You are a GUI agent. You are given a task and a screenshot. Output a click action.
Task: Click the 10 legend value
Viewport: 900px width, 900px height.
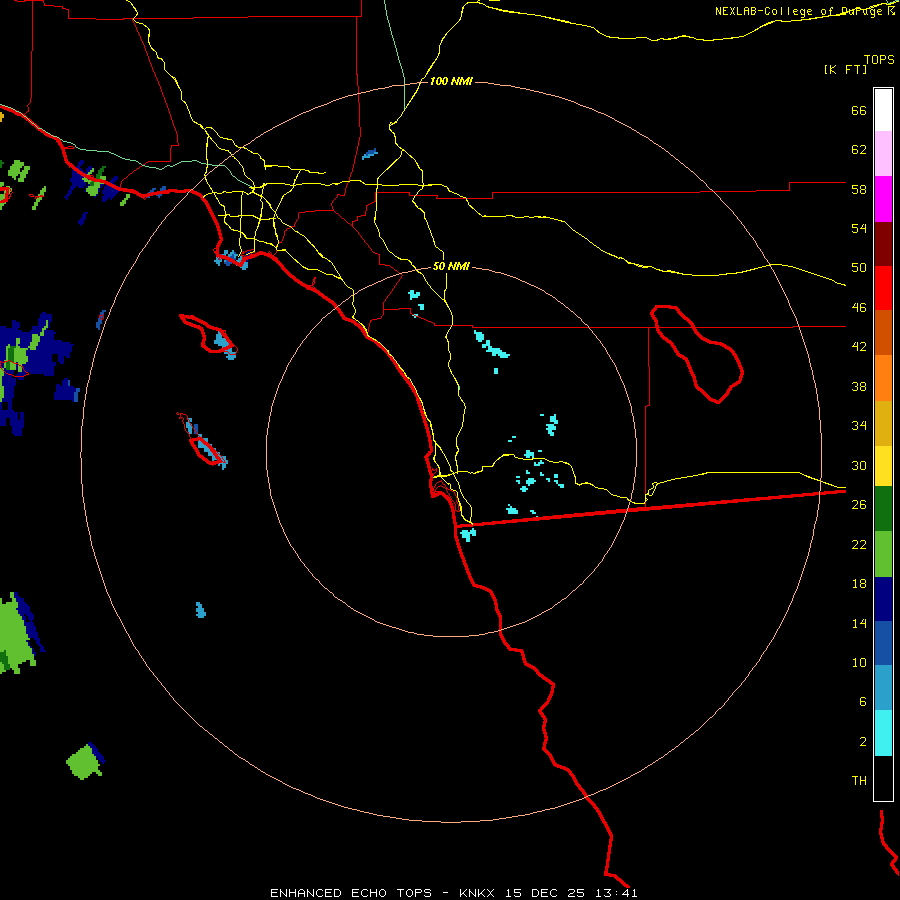click(x=859, y=662)
